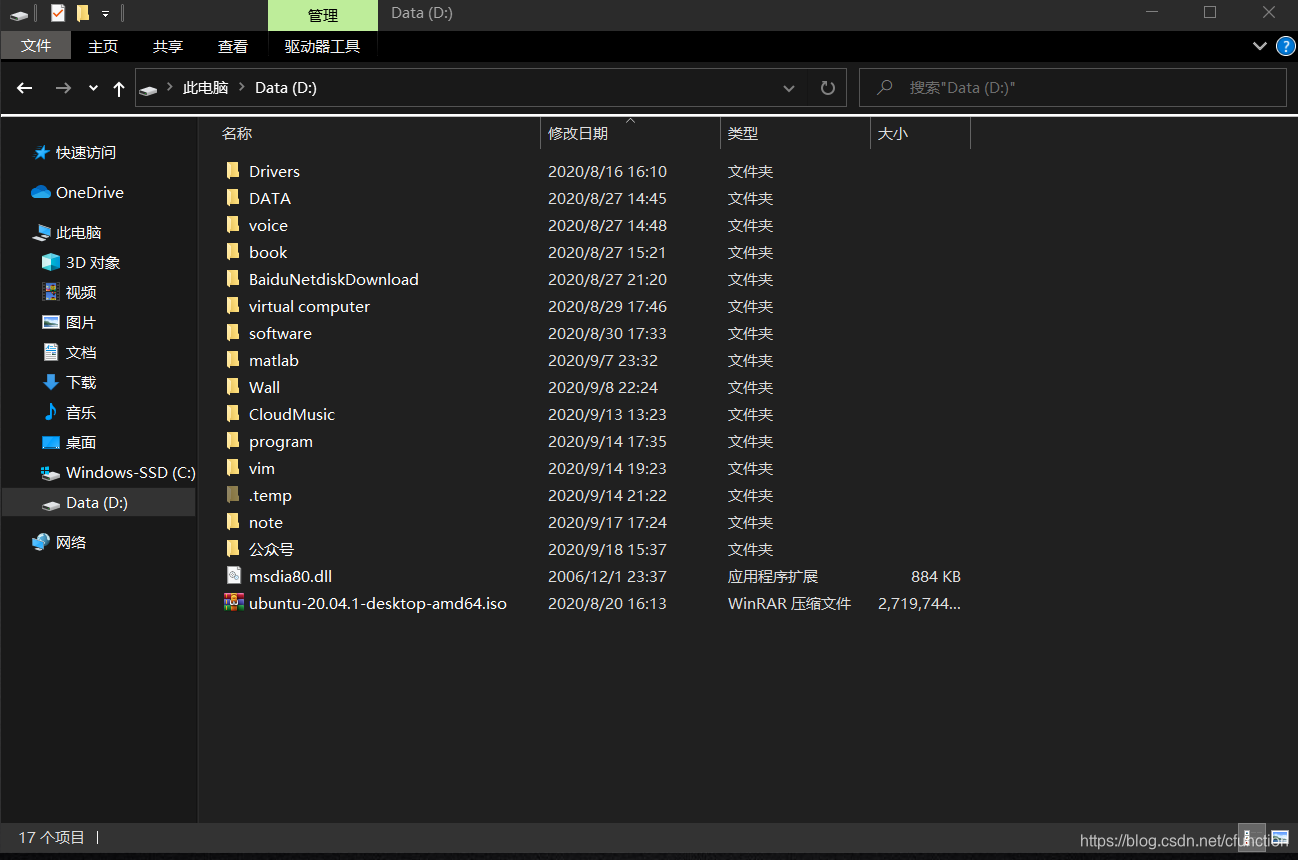The height and width of the screenshot is (860, 1298).
Task: Expand breadcrumb chevron after 此电脑
Action: [241, 88]
